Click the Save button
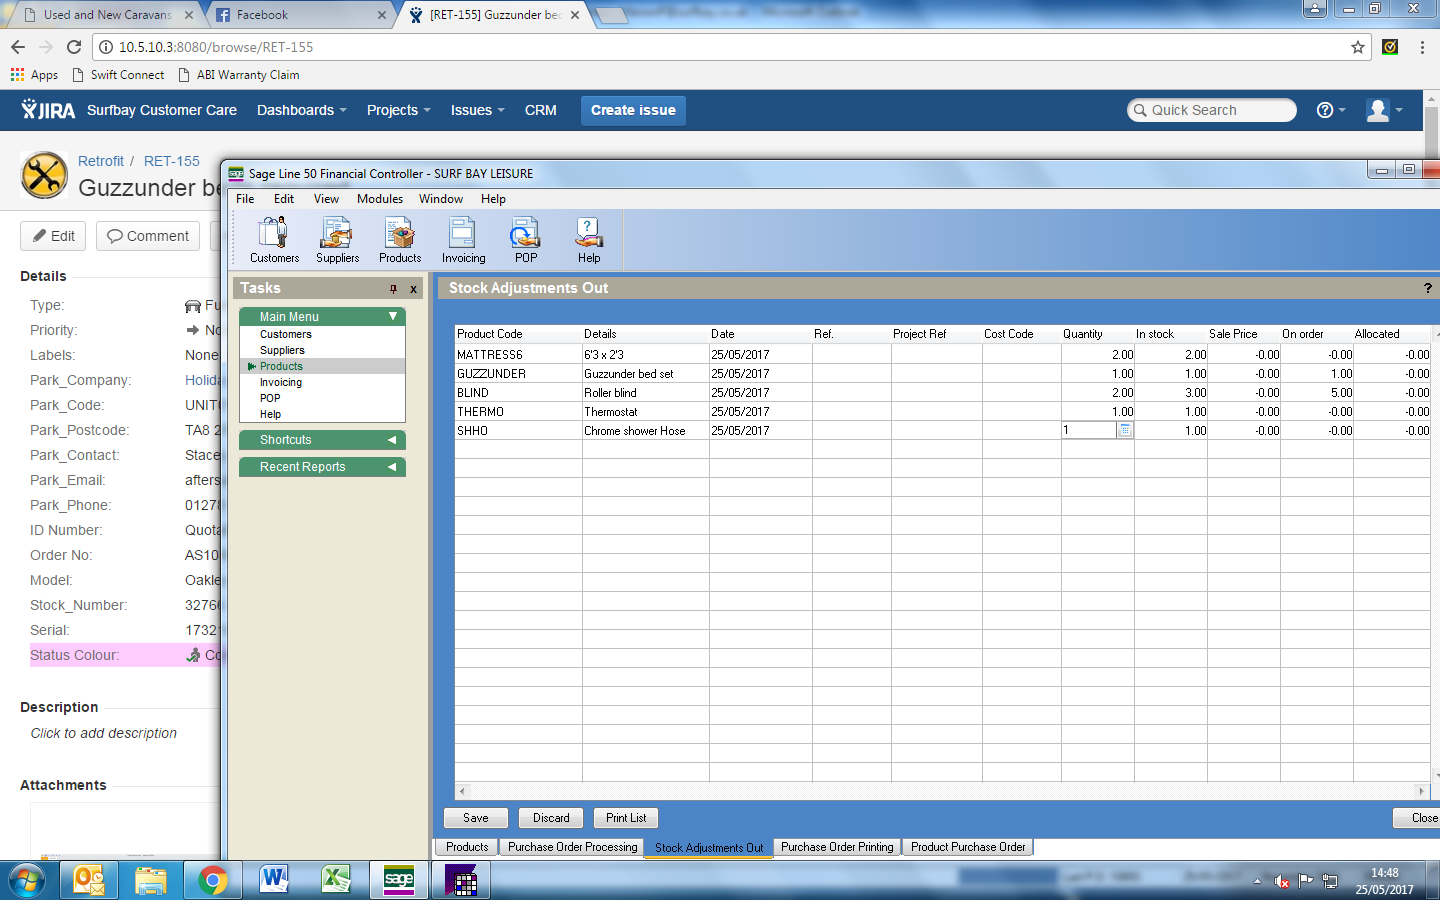 coord(476,818)
